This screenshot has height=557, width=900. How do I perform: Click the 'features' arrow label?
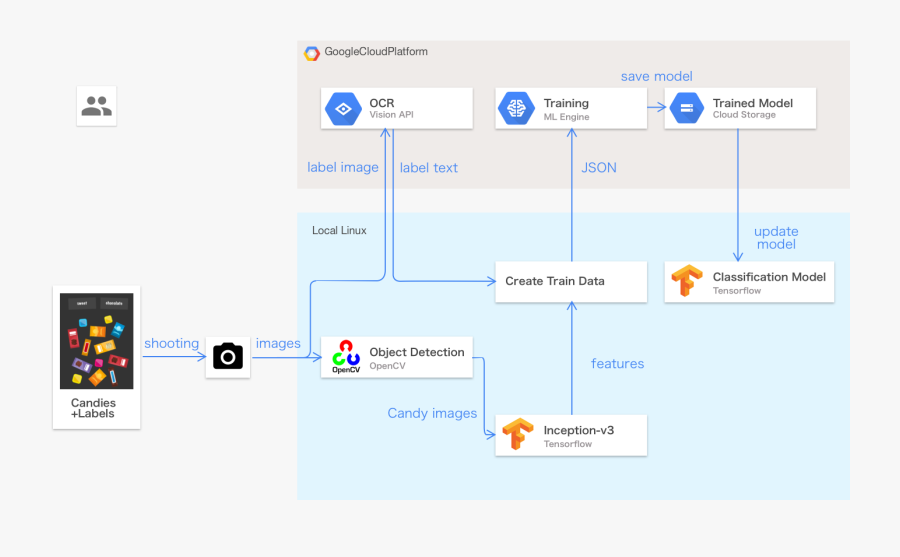click(x=617, y=364)
